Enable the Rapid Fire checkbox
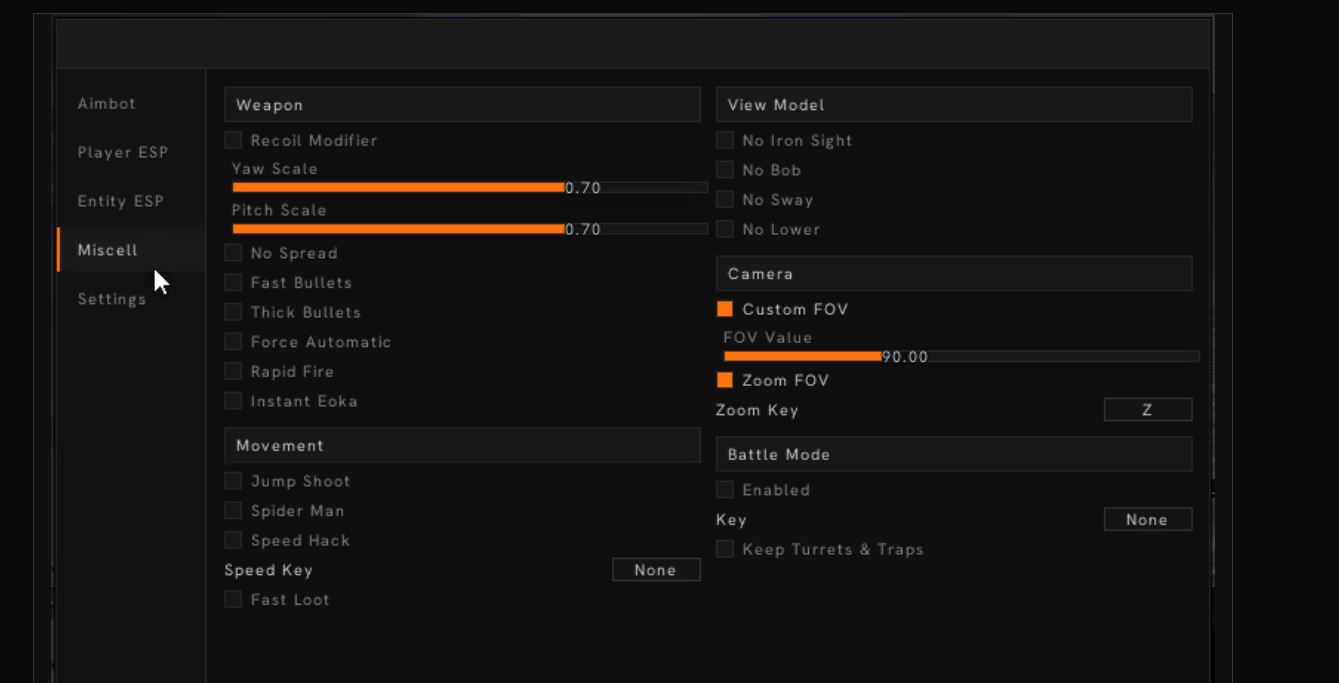Screen dimensions: 1339x683 (x=233, y=372)
